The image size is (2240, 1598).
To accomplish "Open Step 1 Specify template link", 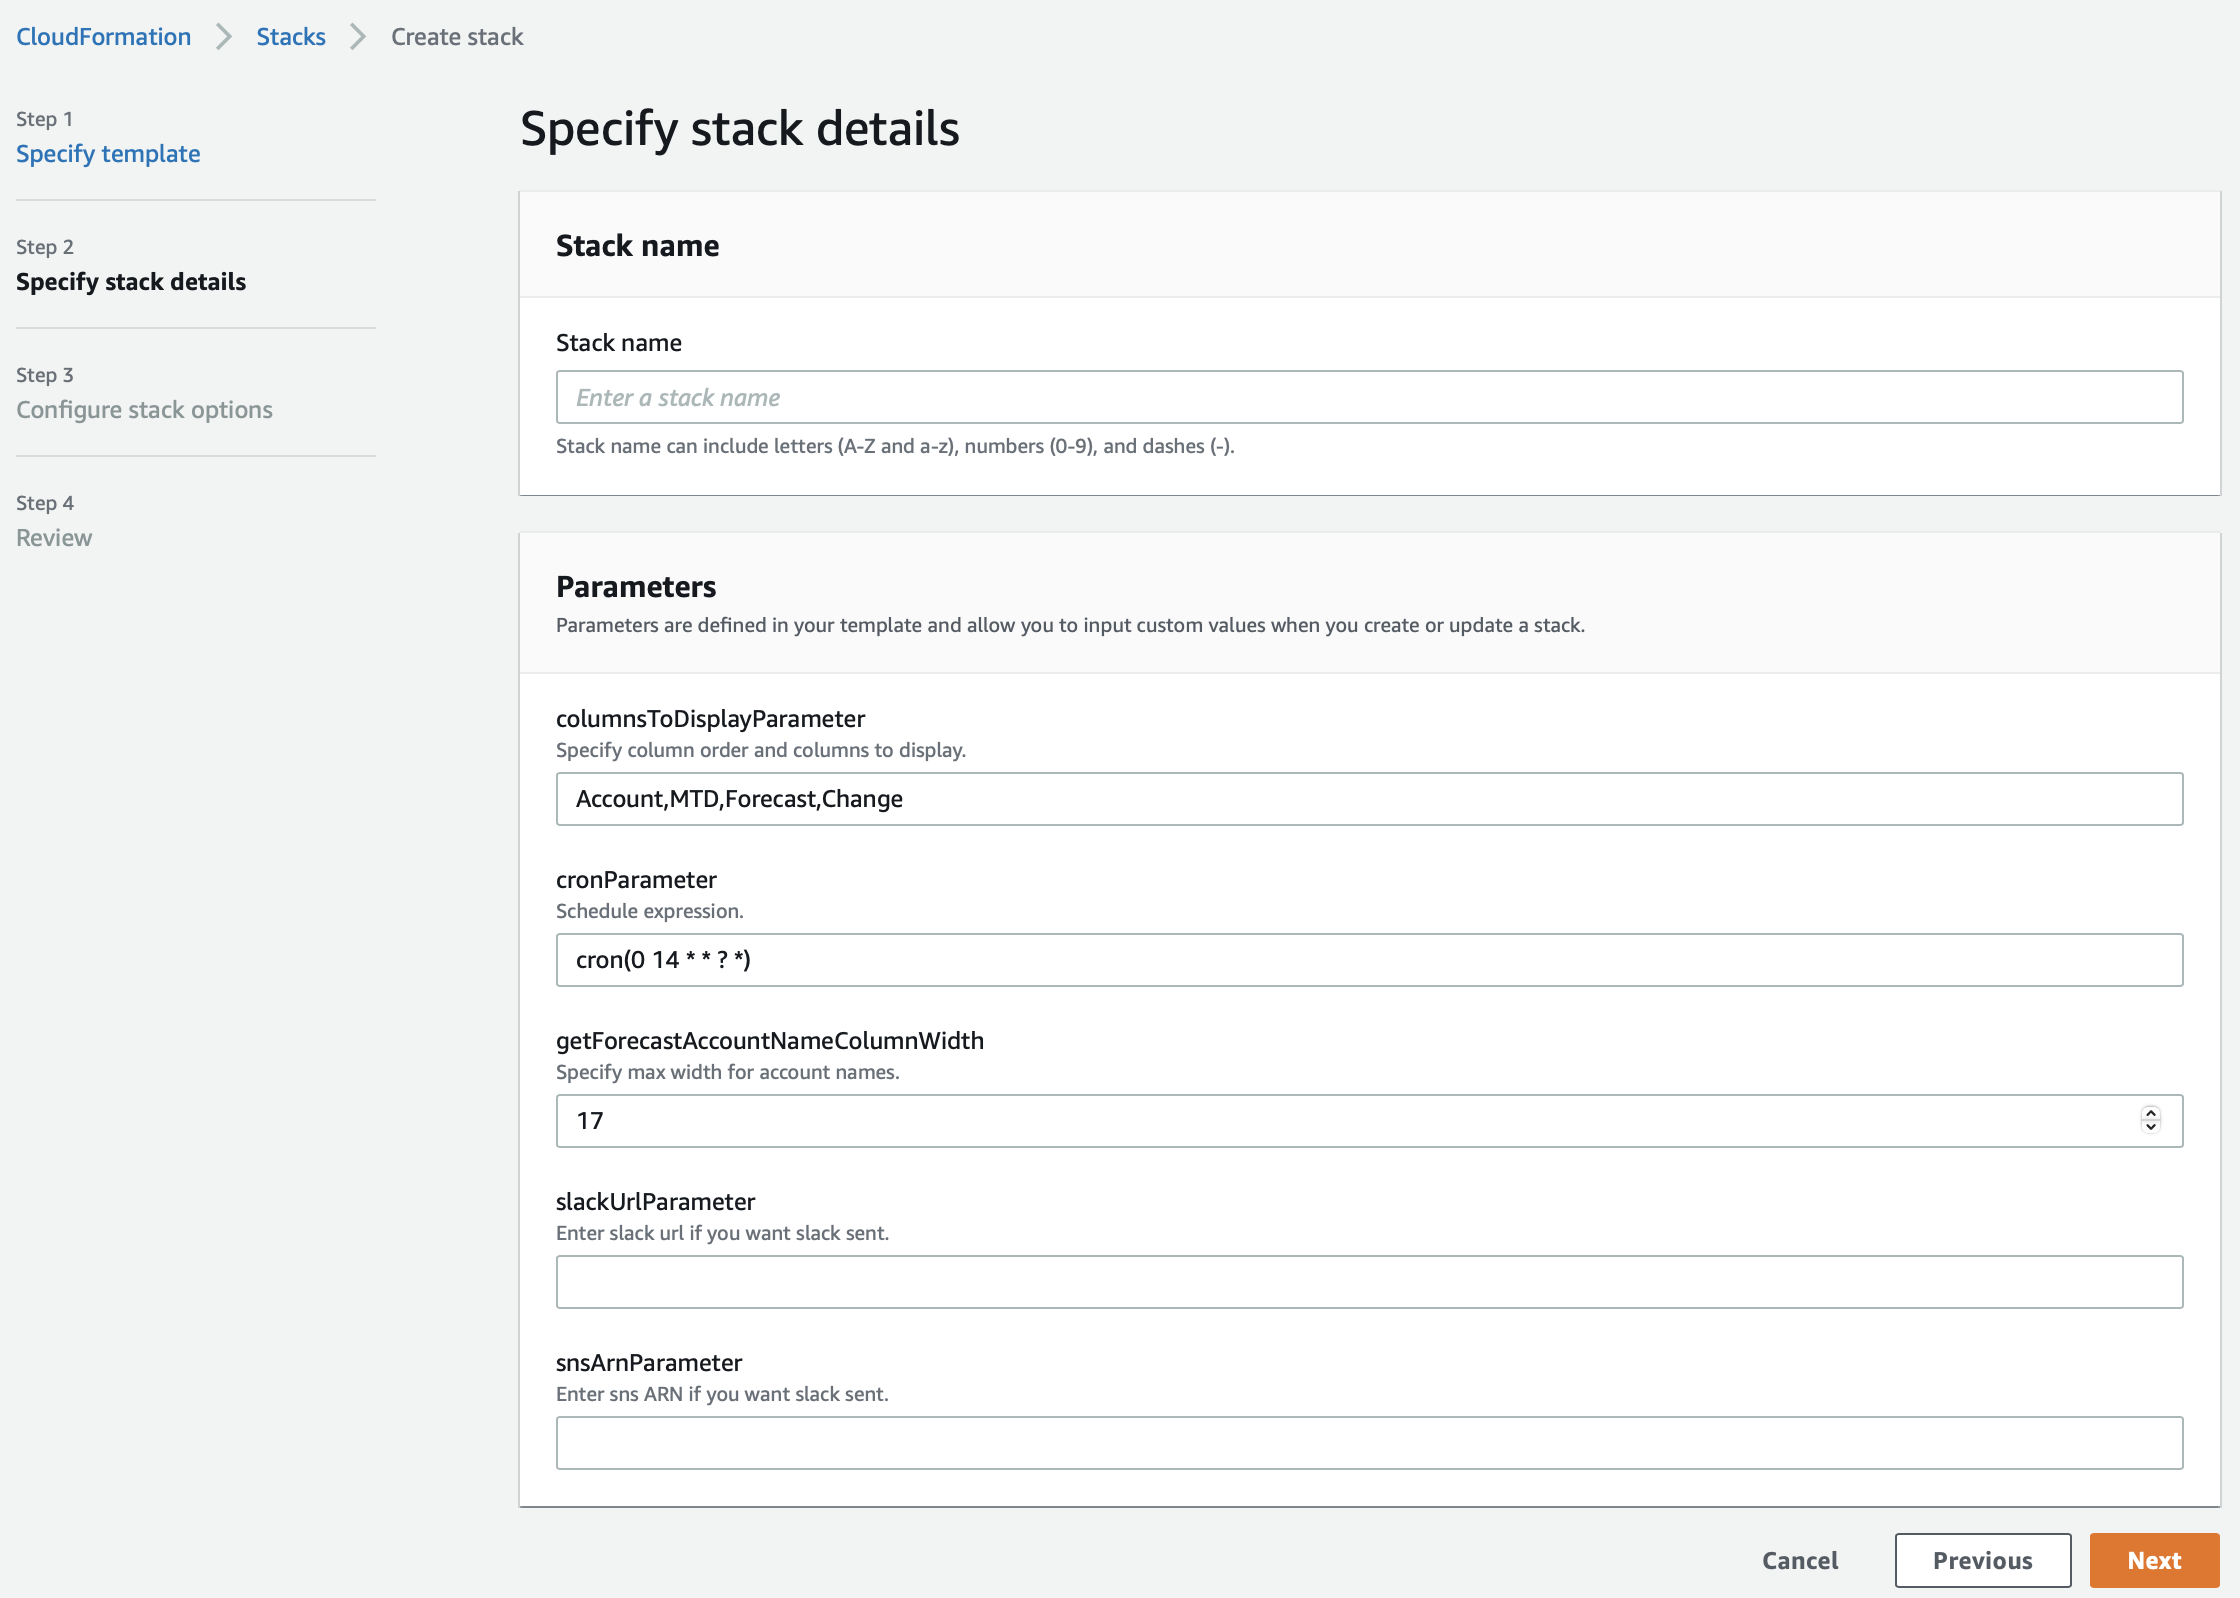I will pyautogui.click(x=108, y=153).
